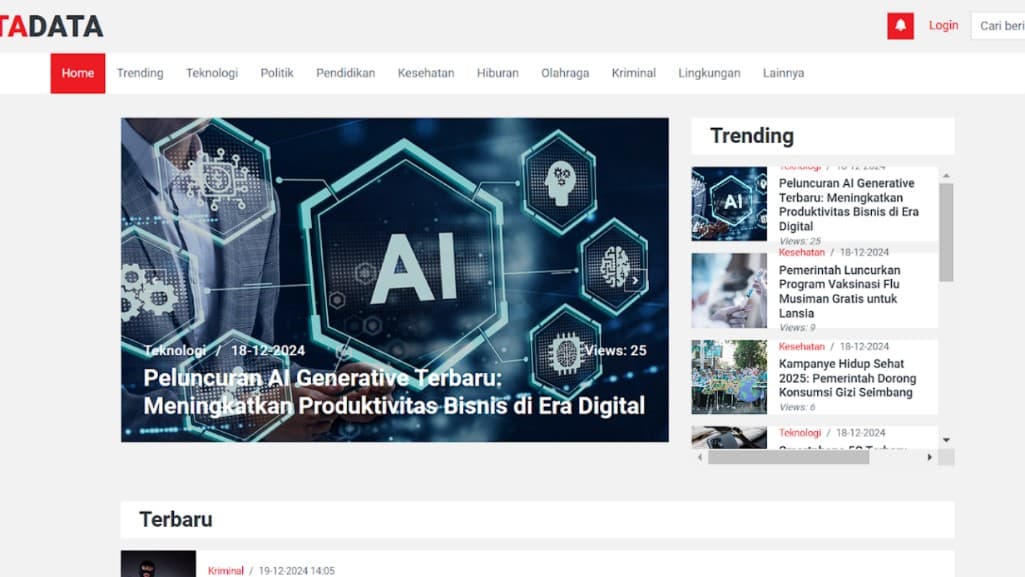The image size is (1025, 577).
Task: Click Kesehatan tag above Vaksinasi Flu article
Action: point(801,252)
